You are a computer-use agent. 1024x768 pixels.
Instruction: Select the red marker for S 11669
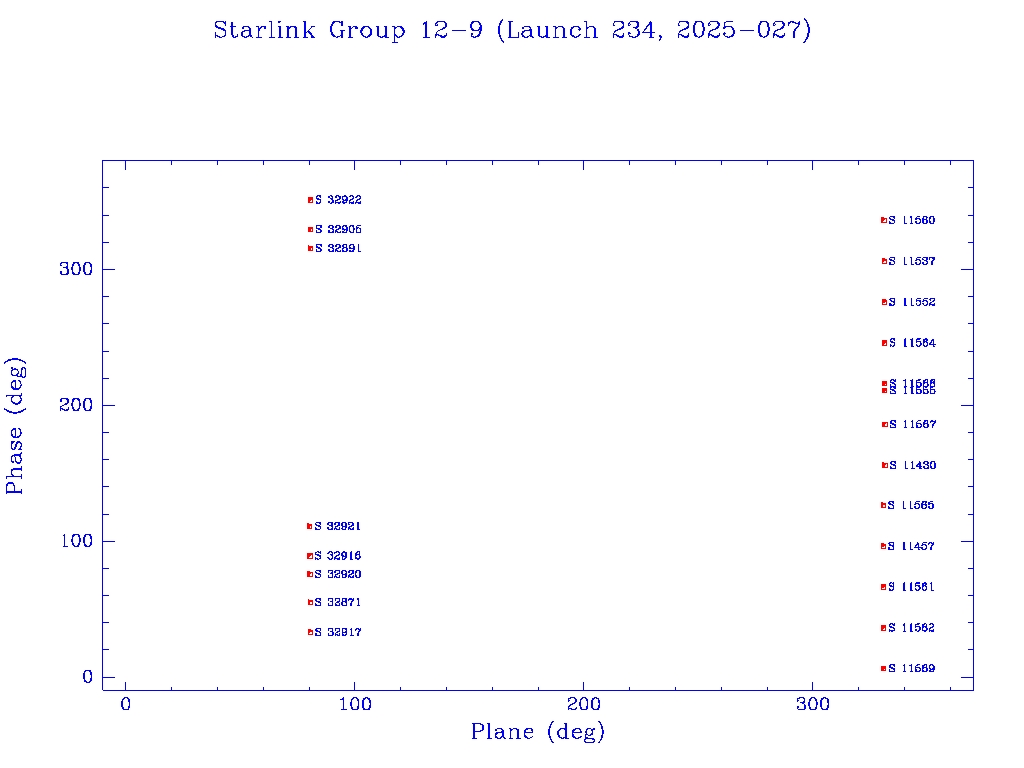tap(884, 668)
